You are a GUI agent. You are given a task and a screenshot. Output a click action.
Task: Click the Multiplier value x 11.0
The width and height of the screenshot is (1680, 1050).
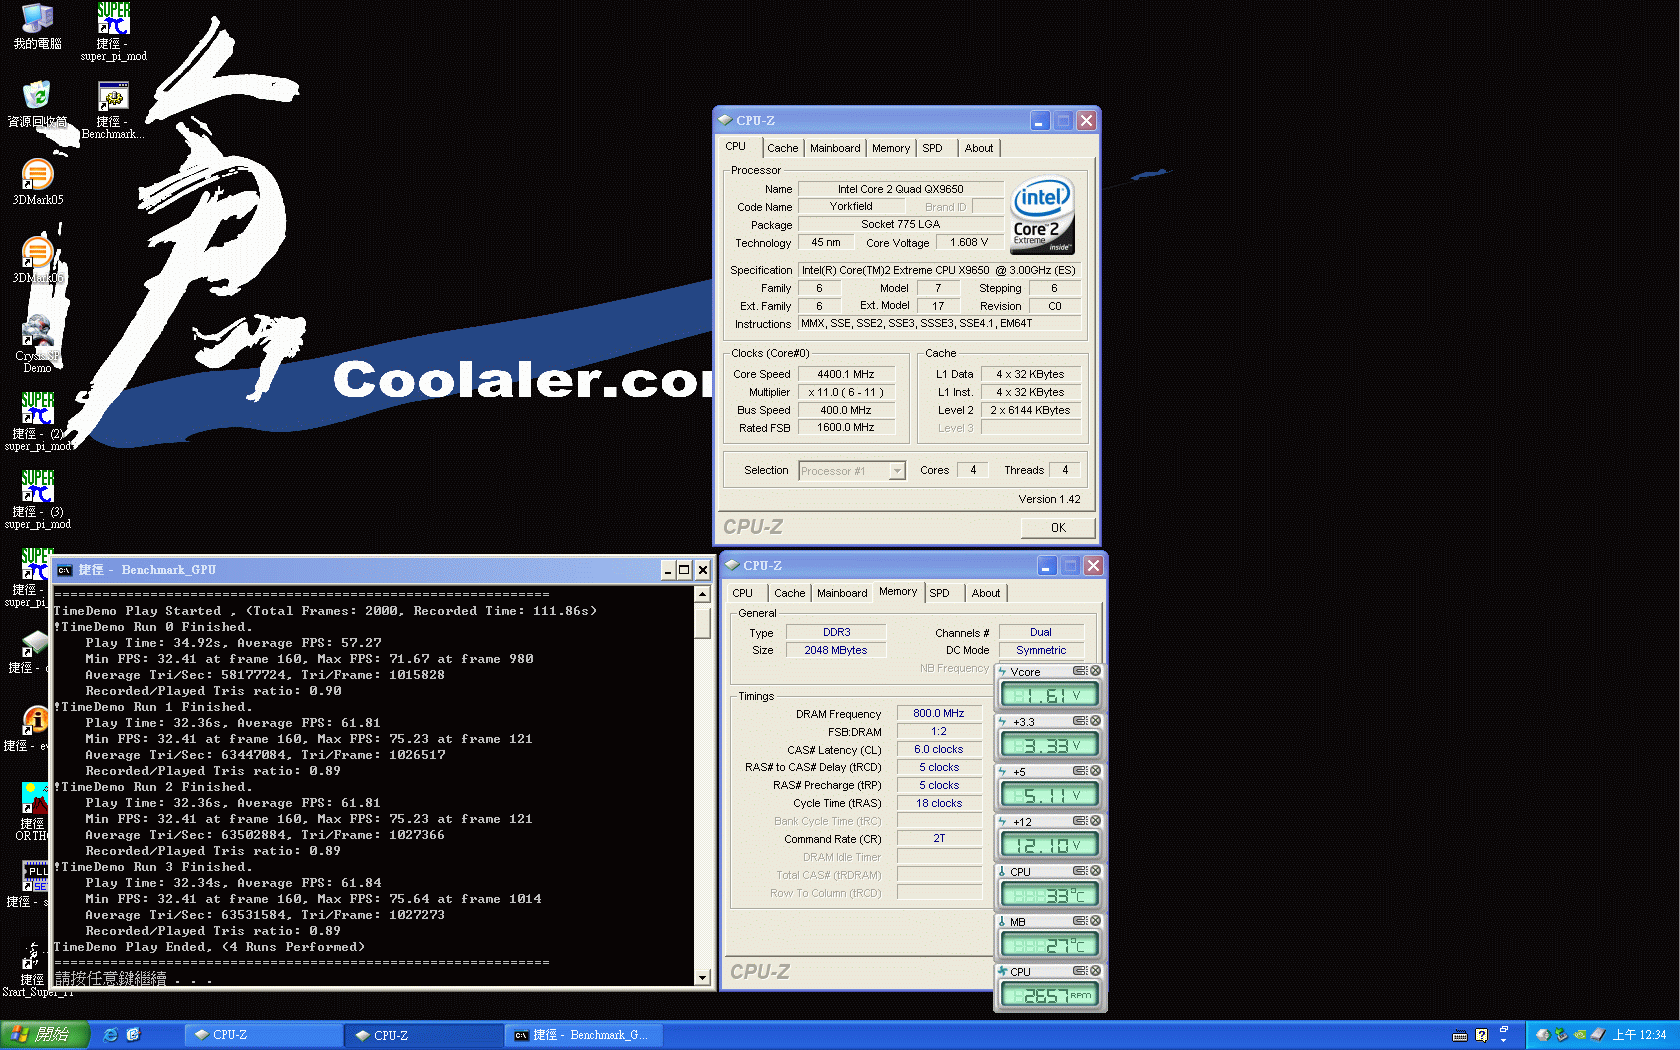click(846, 392)
